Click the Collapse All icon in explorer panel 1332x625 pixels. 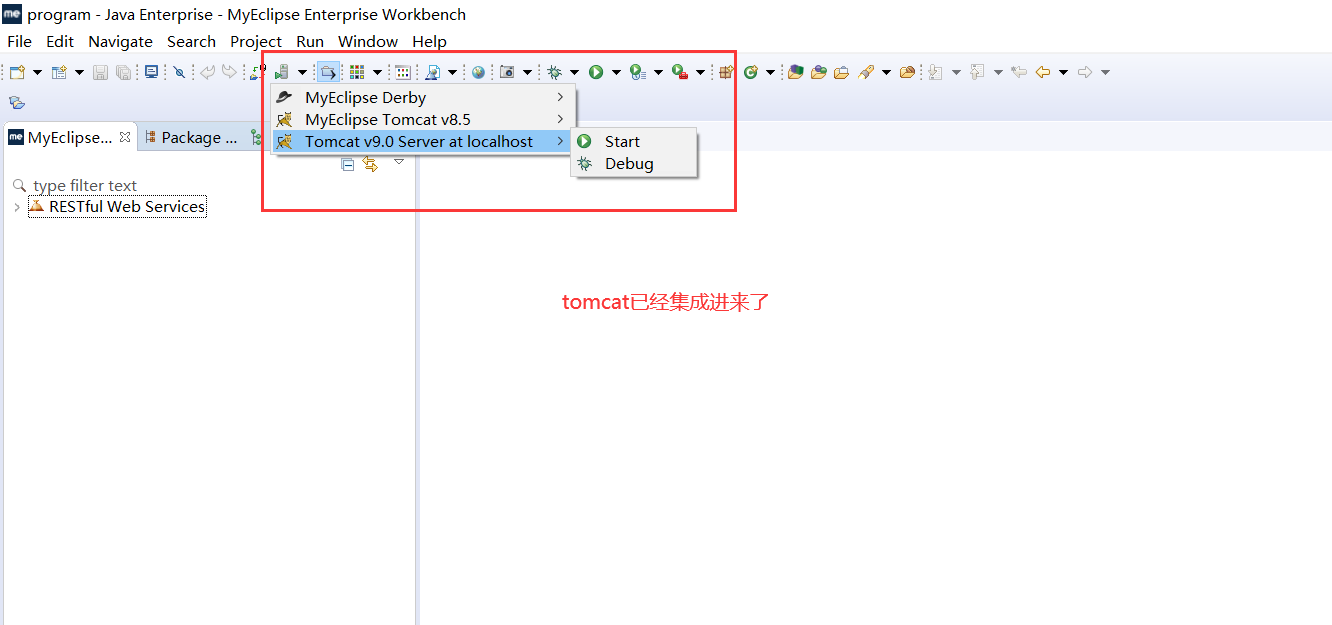pos(348,163)
